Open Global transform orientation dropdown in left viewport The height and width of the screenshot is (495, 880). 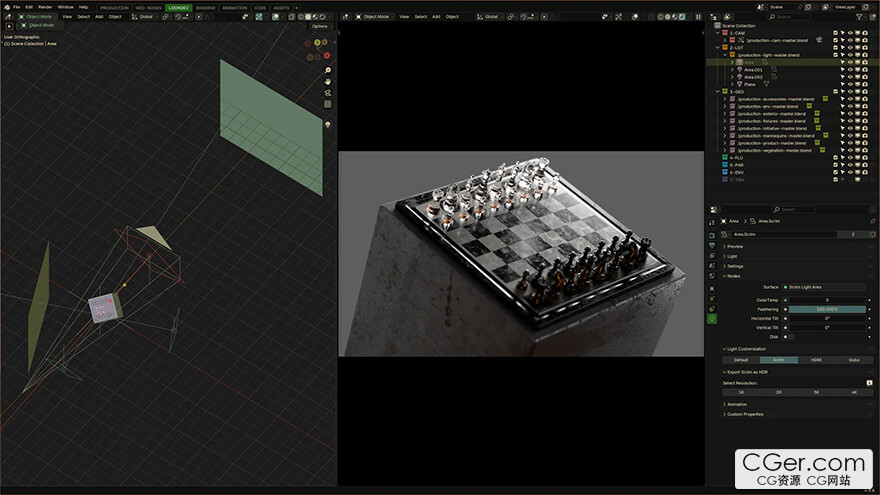coord(144,17)
